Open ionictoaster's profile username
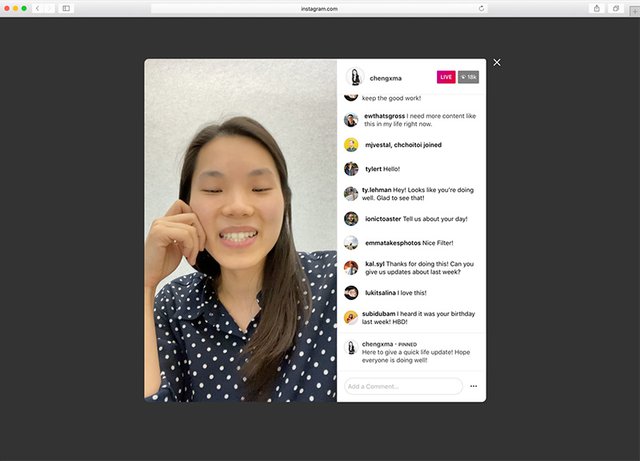This screenshot has width=640, height=461. pyautogui.click(x=386, y=219)
